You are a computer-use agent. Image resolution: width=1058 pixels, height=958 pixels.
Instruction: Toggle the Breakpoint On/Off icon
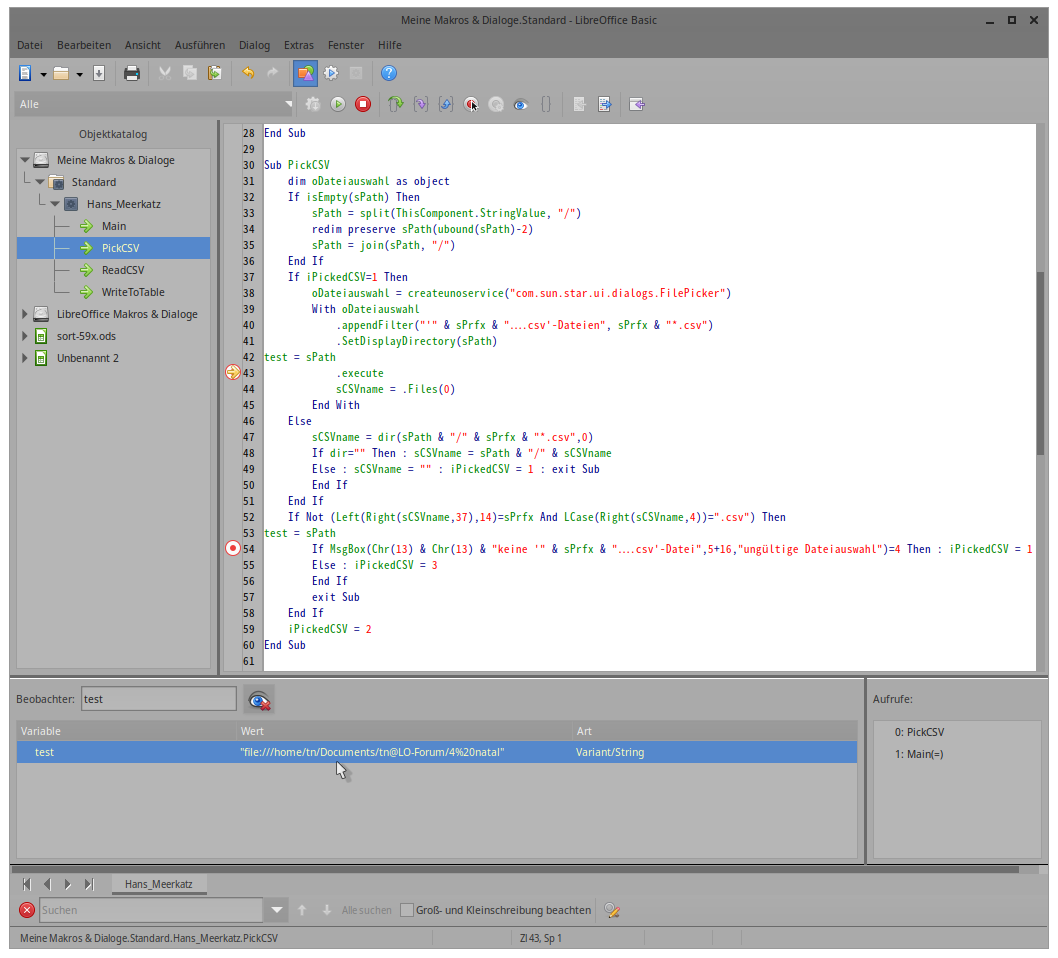[x=471, y=104]
